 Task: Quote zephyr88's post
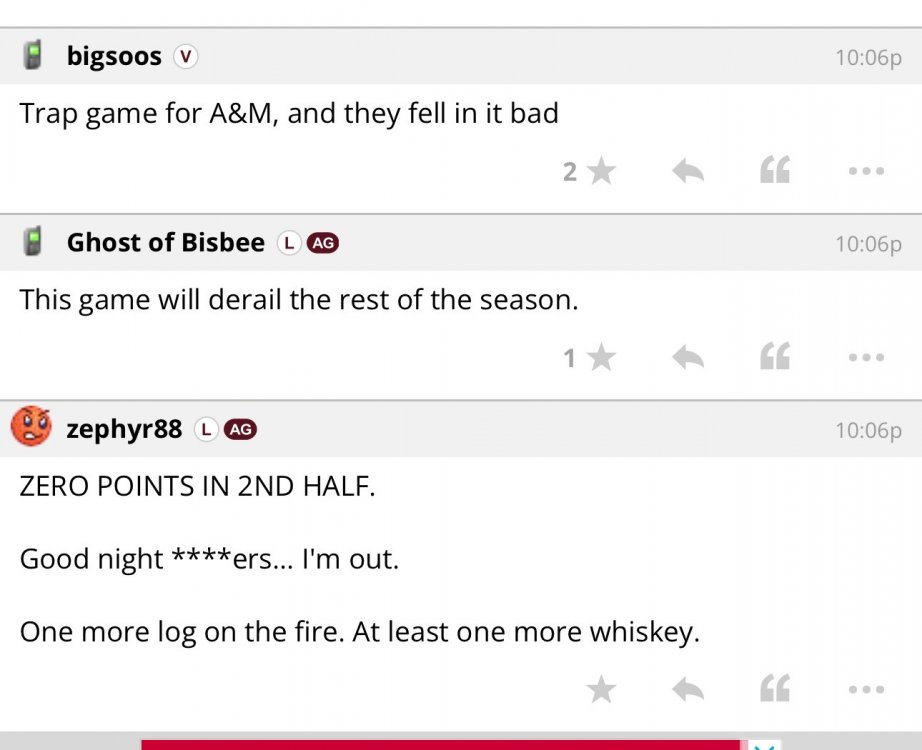point(775,689)
